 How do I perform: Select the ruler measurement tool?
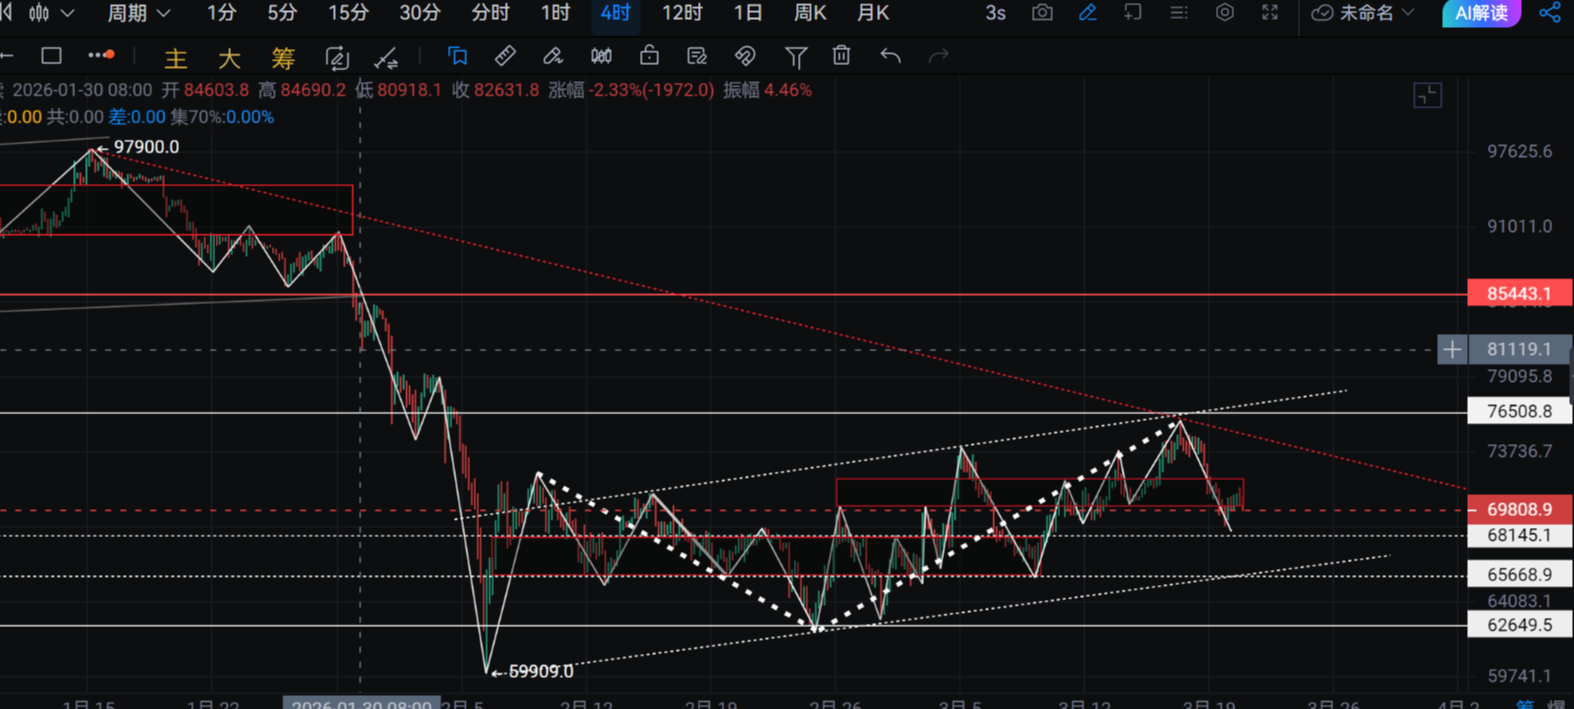(505, 56)
